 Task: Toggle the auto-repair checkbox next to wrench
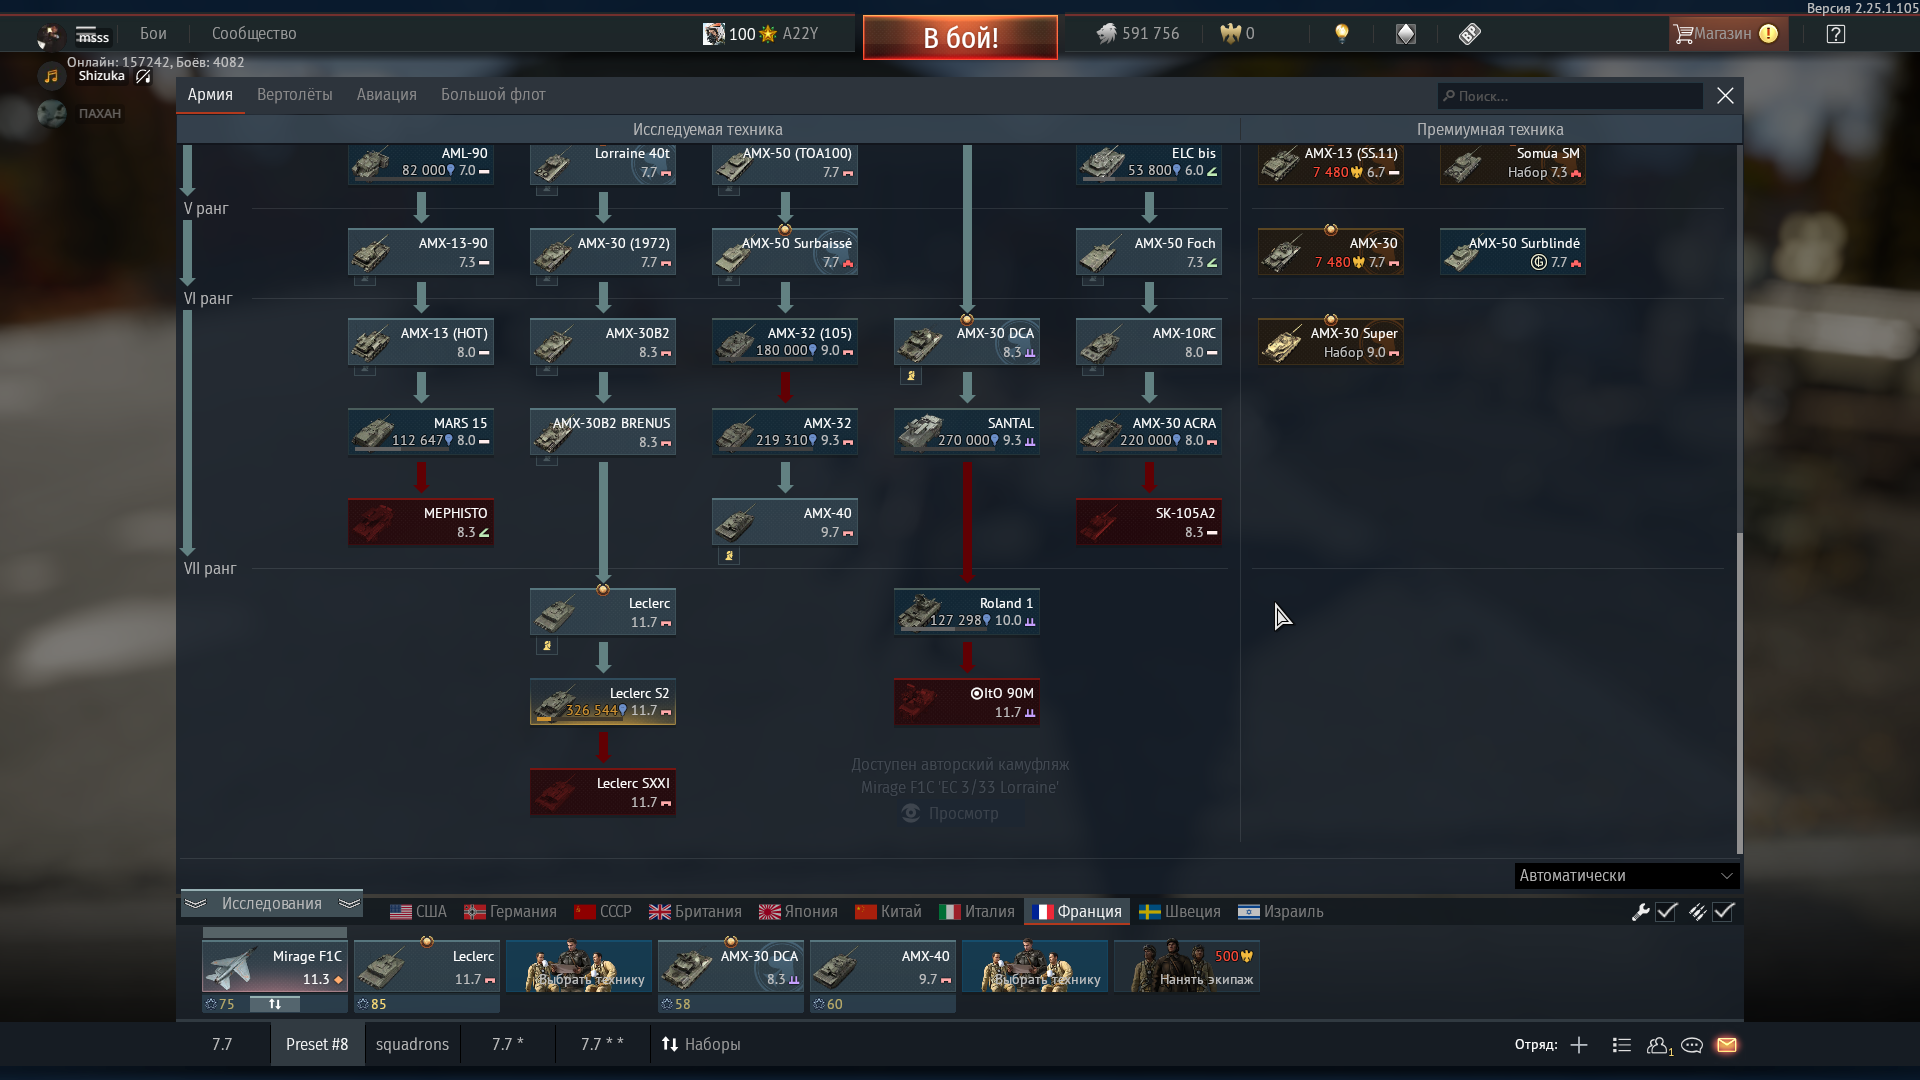(x=1666, y=912)
